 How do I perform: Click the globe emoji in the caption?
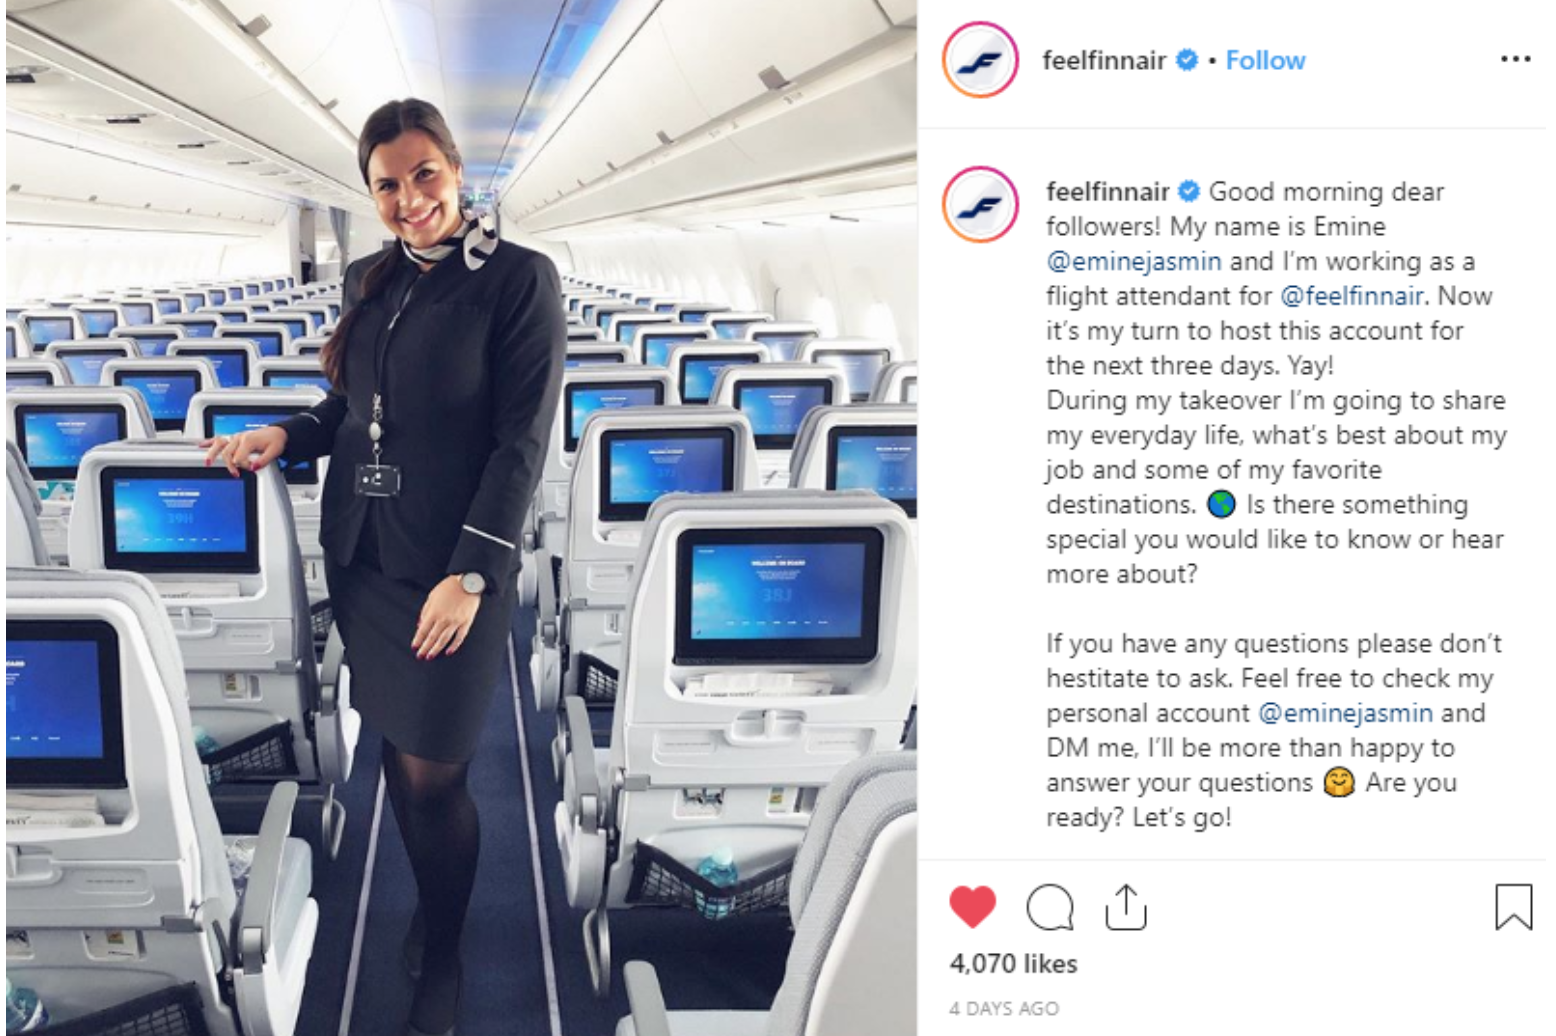coord(1221,505)
